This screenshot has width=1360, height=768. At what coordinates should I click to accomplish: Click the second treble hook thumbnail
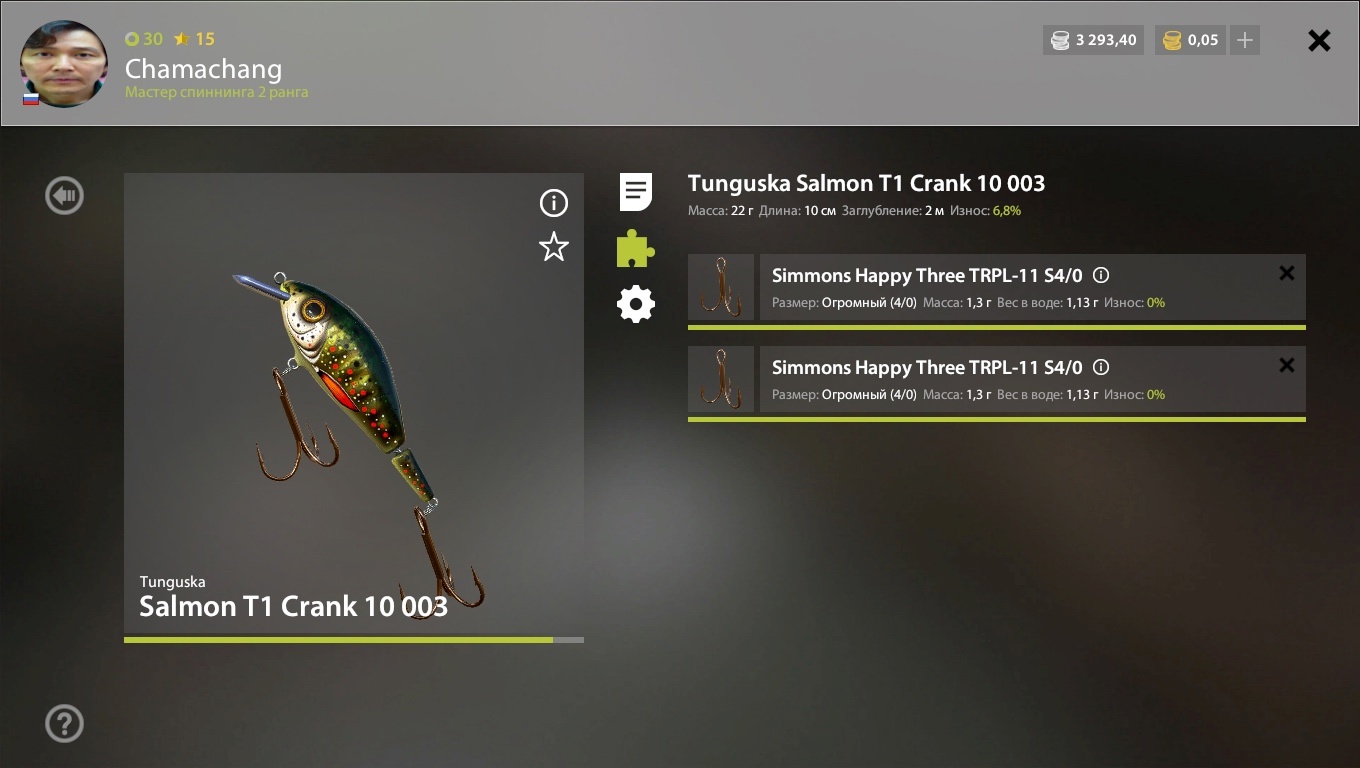721,379
